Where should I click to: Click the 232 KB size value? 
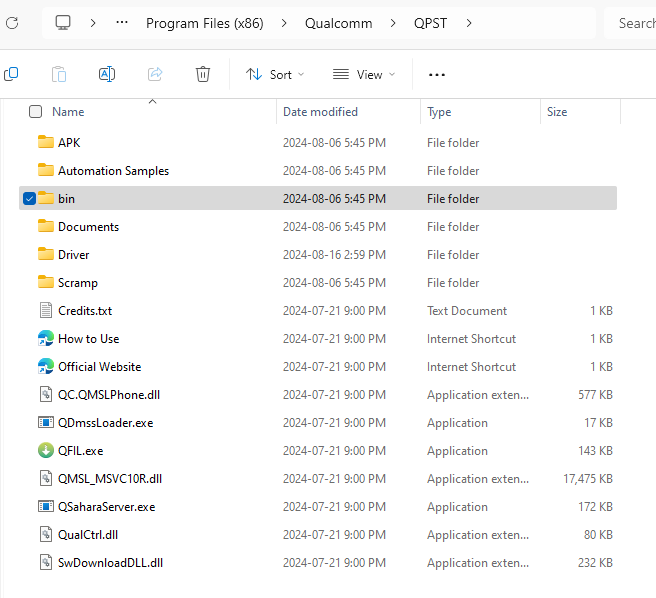595,563
